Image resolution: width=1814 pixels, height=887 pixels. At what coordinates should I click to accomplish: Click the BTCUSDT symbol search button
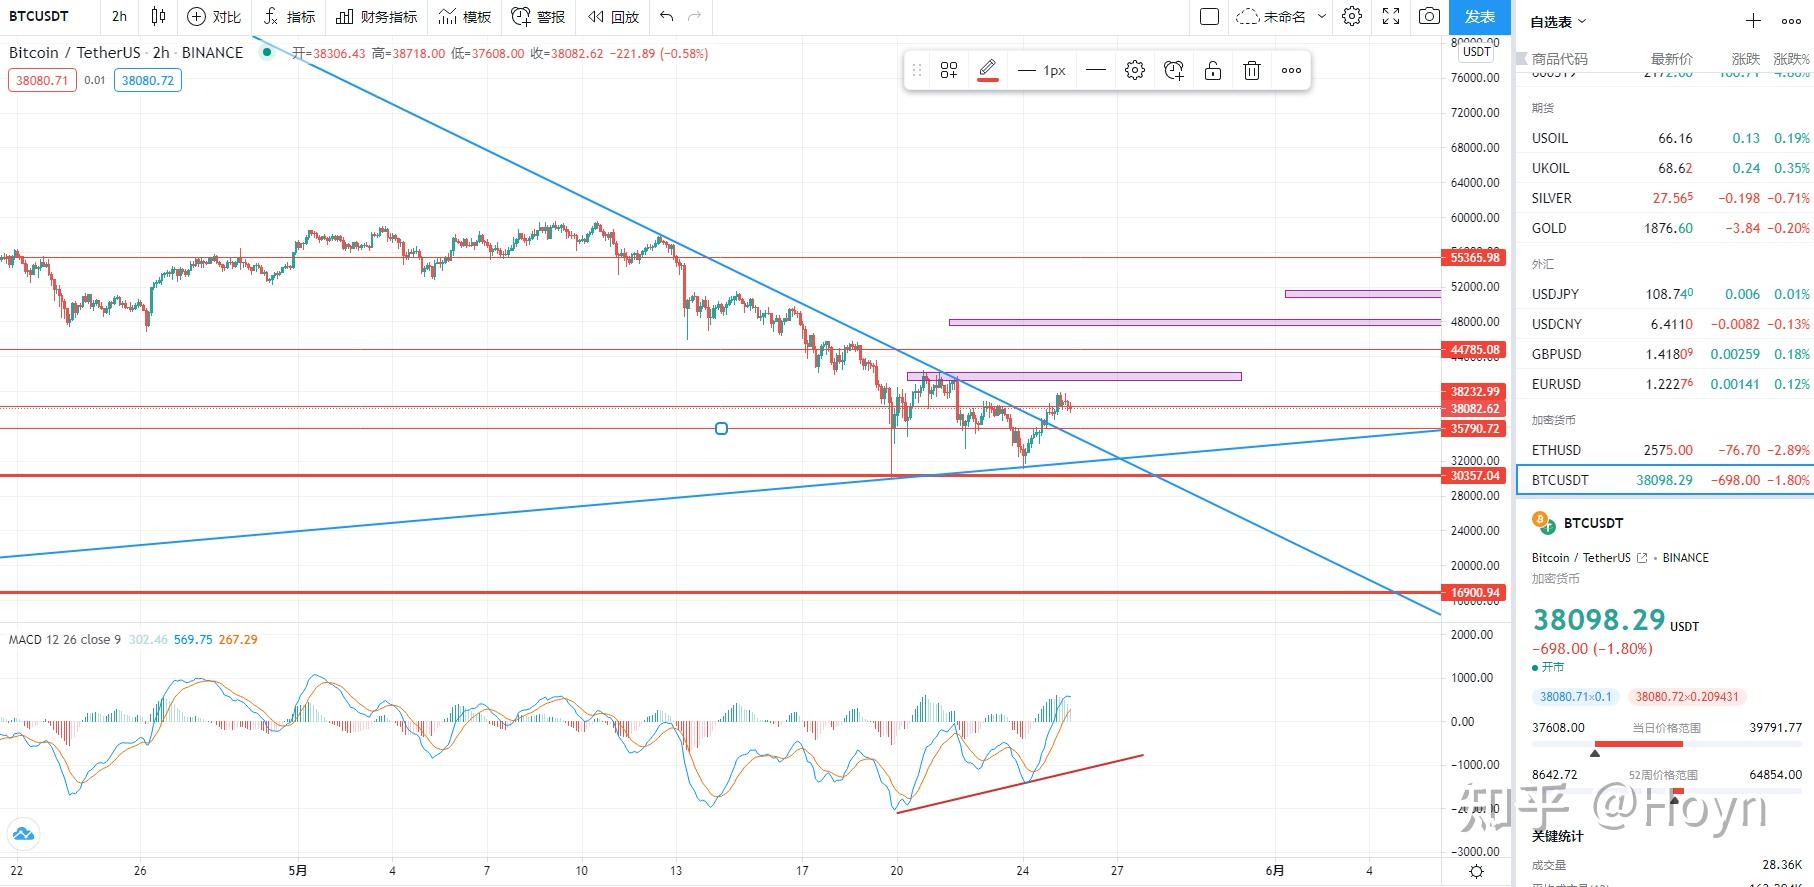pyautogui.click(x=40, y=16)
